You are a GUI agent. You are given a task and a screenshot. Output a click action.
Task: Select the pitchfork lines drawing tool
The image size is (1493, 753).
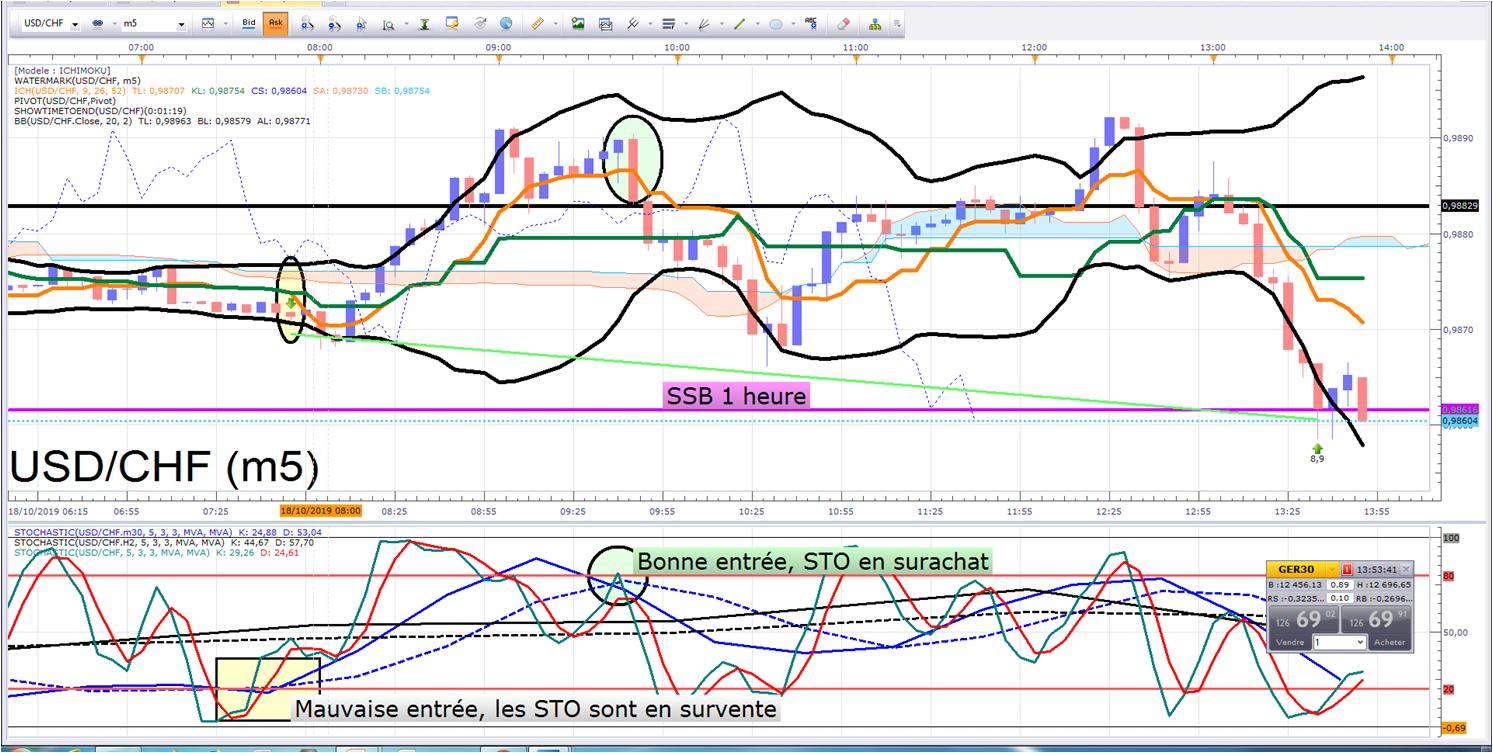(633, 24)
